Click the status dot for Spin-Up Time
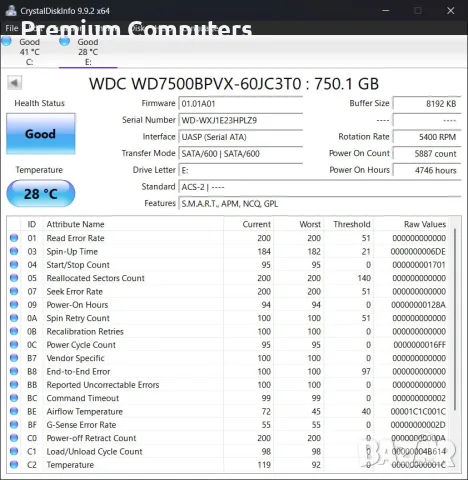Screen dimensions: 468x480 (14, 251)
